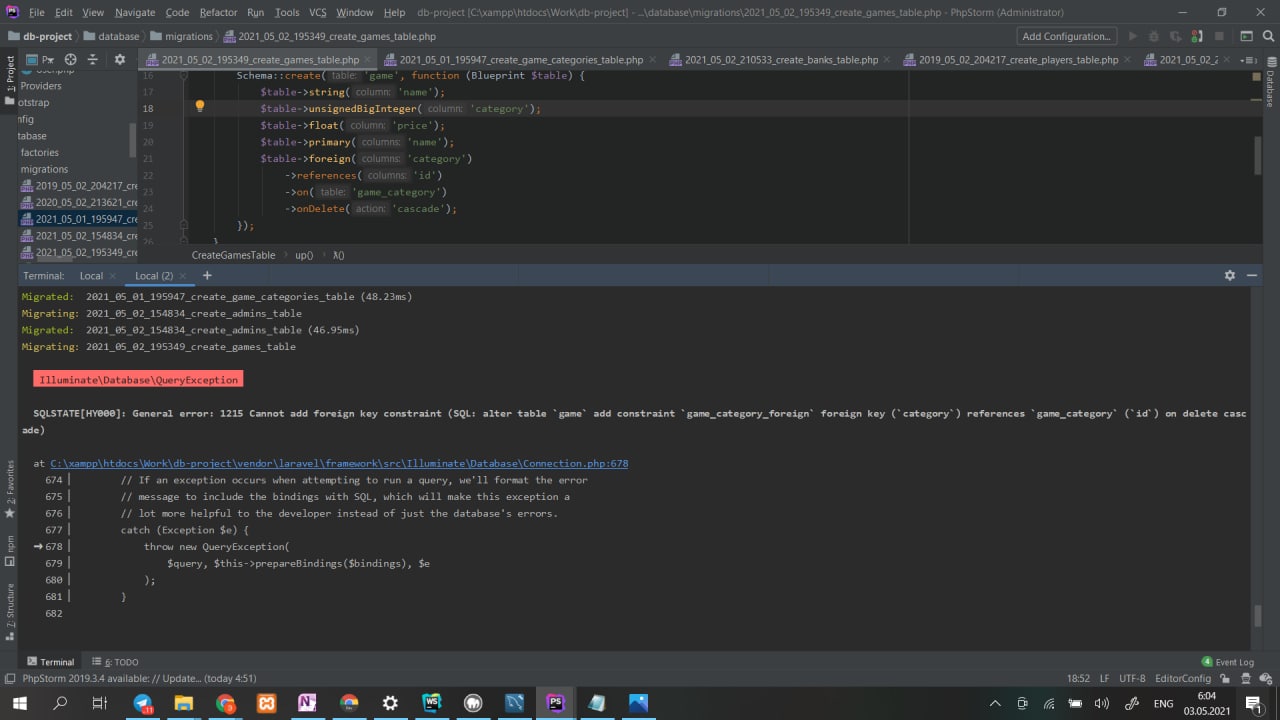Click the 18:52 cursor position indicator
Image resolution: width=1280 pixels, height=720 pixels.
click(1078, 678)
